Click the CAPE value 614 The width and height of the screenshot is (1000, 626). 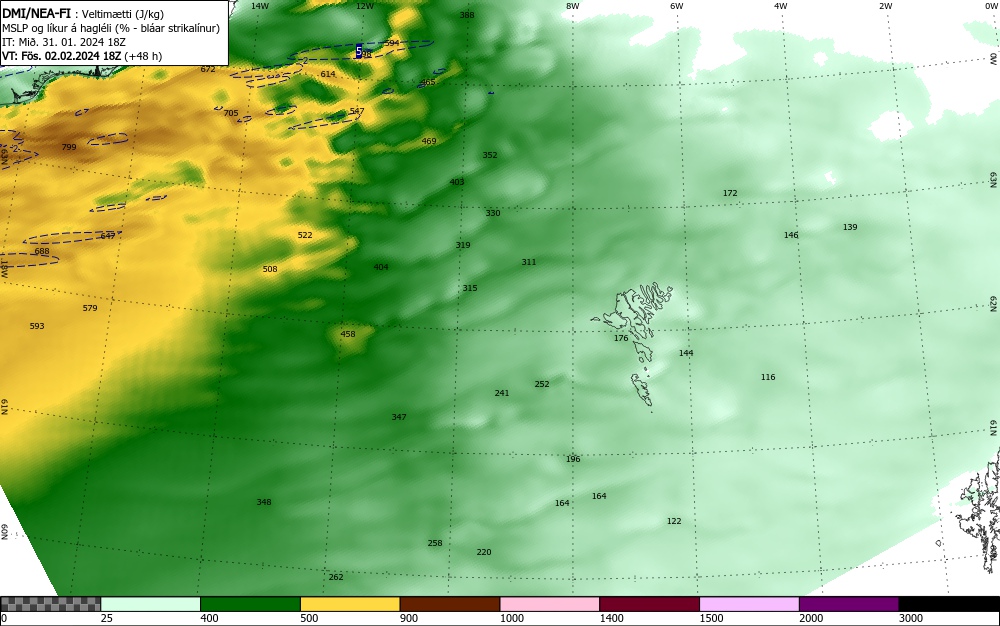click(328, 74)
